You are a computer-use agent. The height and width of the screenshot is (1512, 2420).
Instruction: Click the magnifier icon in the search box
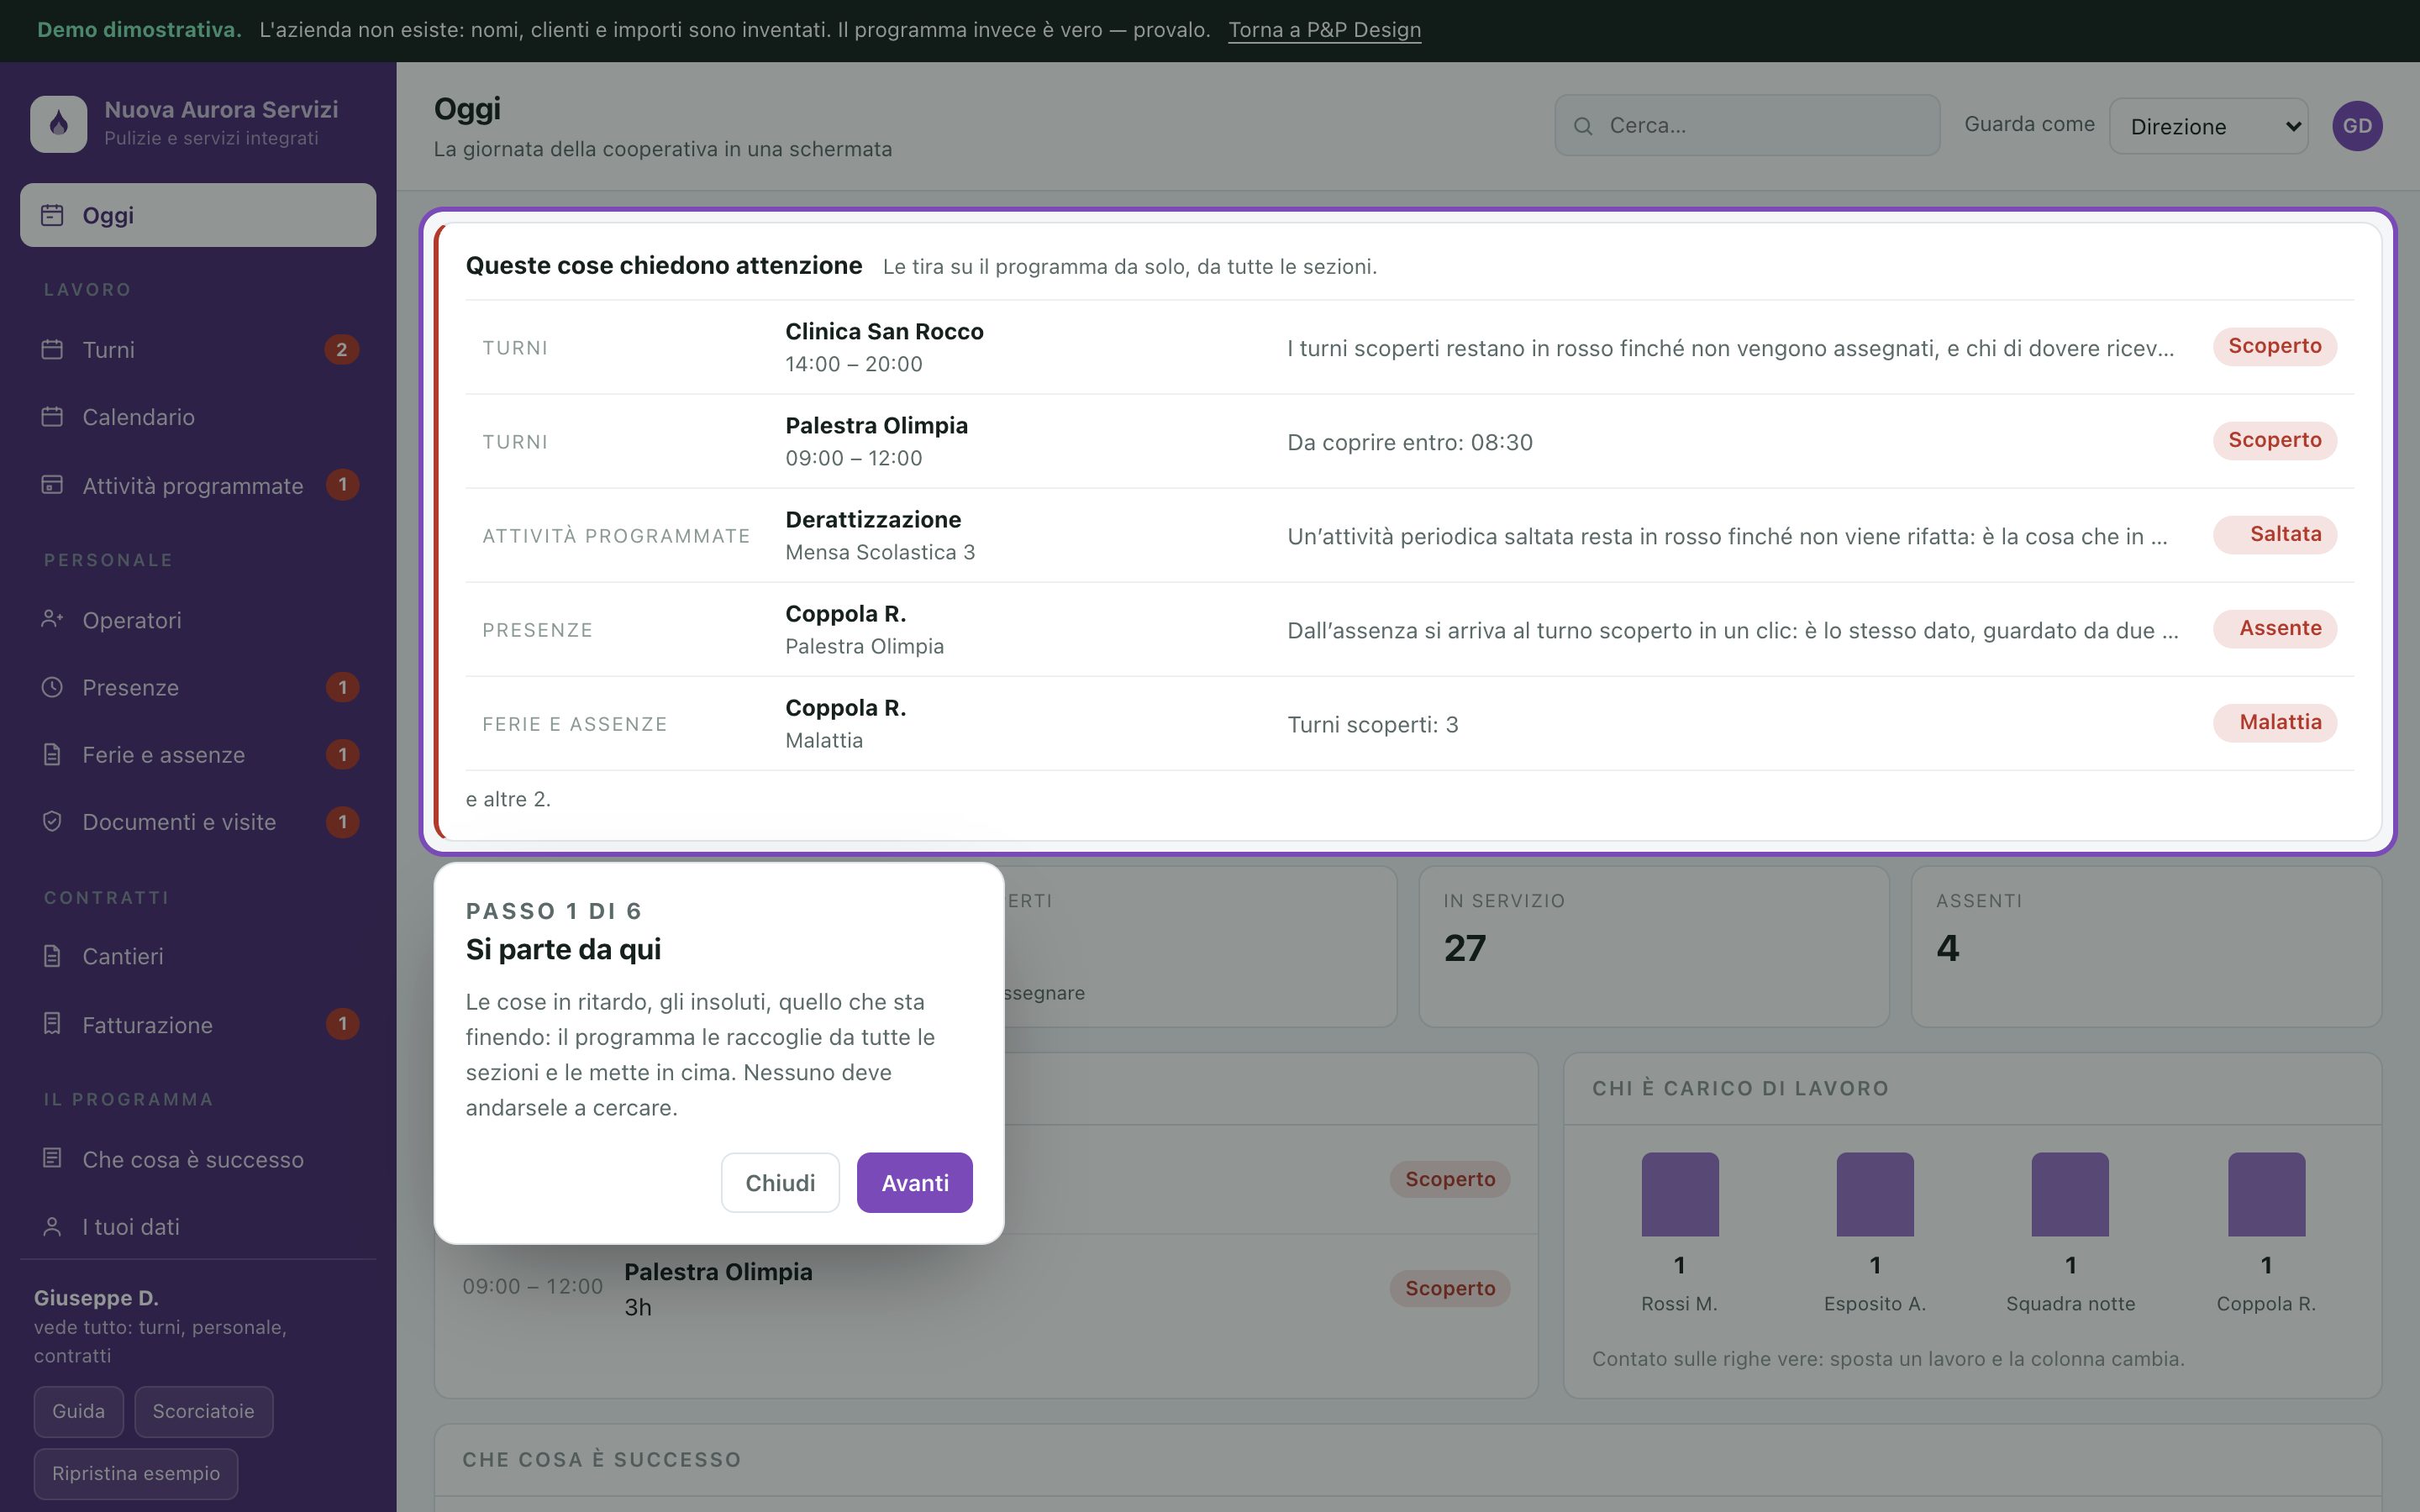click(x=1583, y=126)
